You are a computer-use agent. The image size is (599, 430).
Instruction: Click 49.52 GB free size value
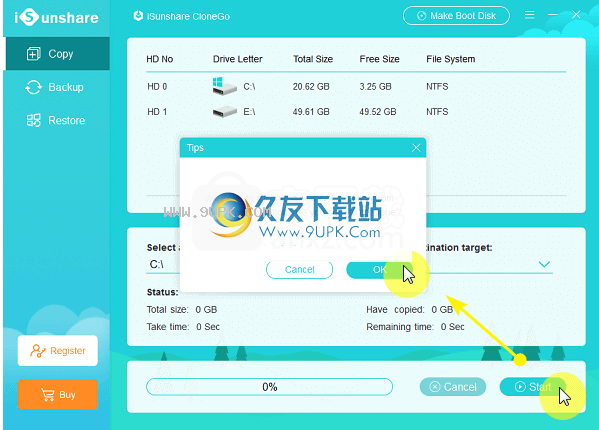(x=377, y=112)
